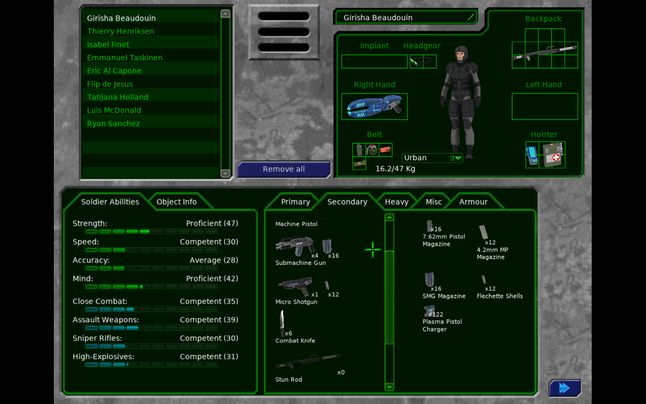Click the Mind Proficient (42) value
The width and height of the screenshot is (646, 404).
click(x=212, y=279)
